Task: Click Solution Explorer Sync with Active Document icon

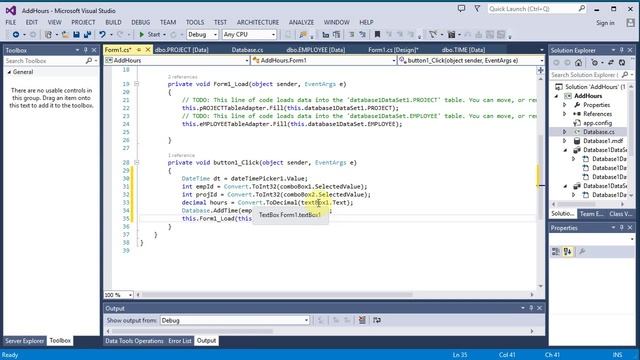Action: point(611,62)
